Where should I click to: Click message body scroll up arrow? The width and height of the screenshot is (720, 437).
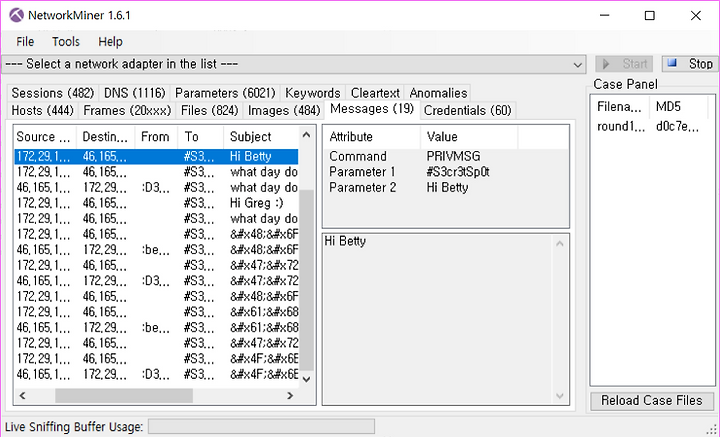[560, 243]
